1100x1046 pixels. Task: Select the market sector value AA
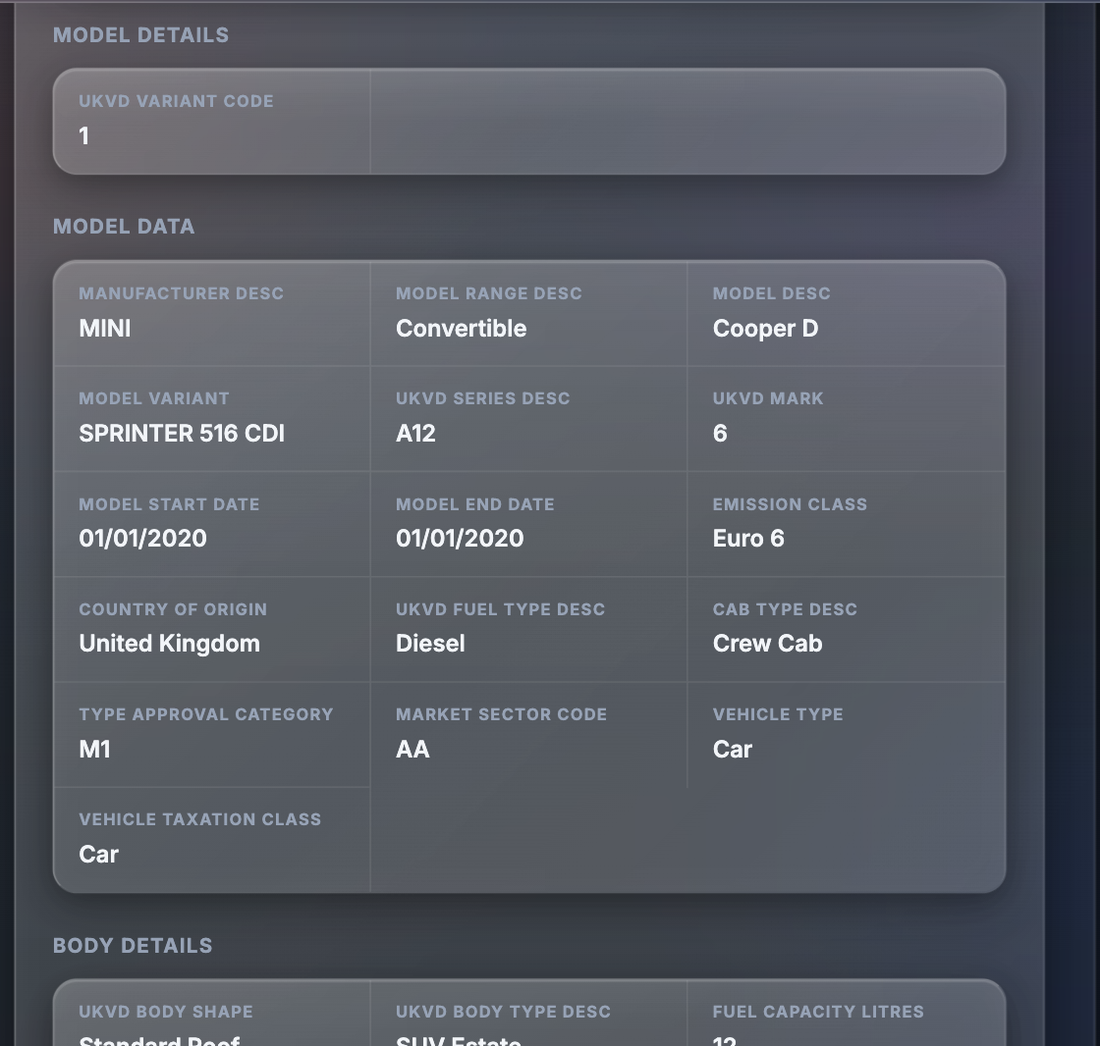pos(412,749)
